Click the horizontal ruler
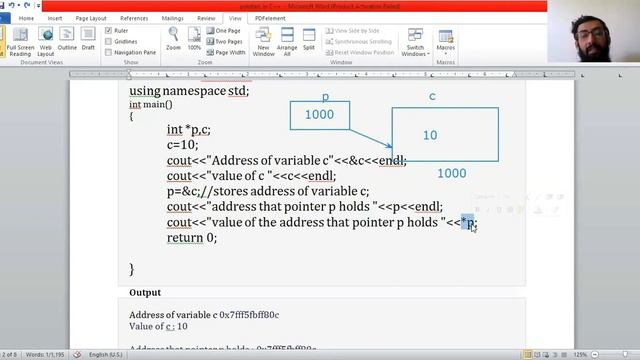Image resolution: width=640 pixels, height=360 pixels. (x=322, y=74)
